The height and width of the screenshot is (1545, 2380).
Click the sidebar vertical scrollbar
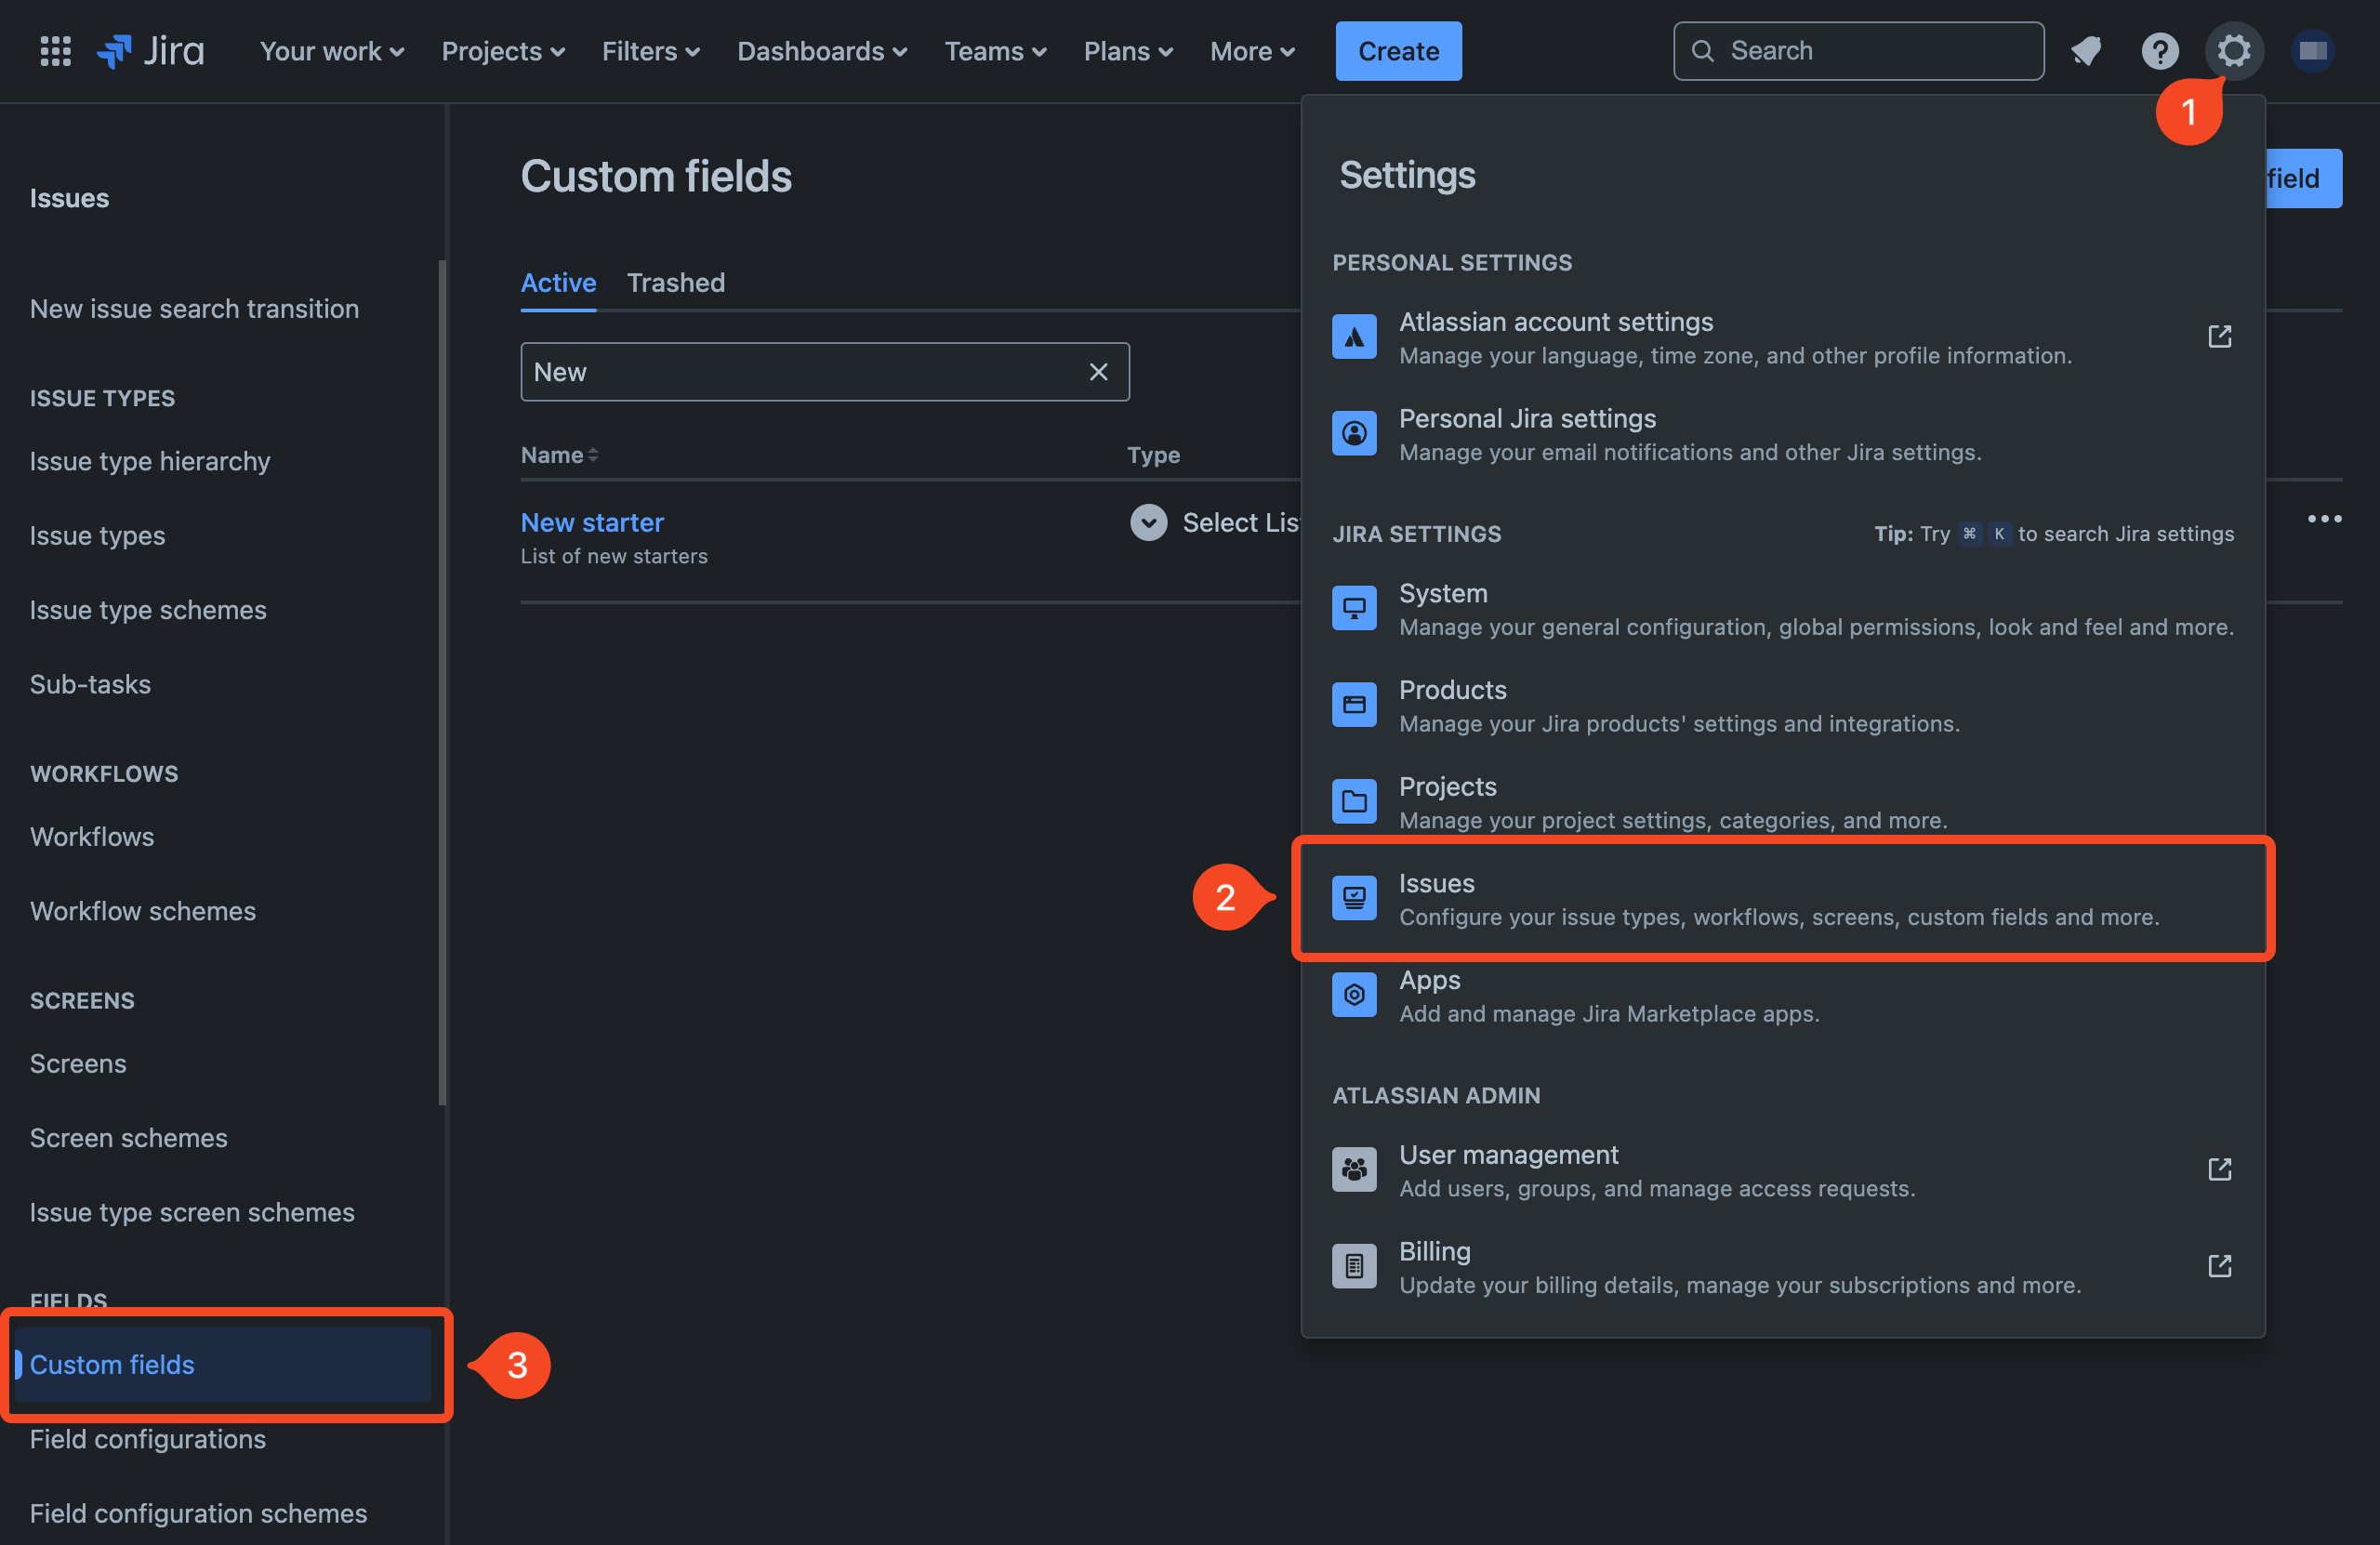(x=441, y=683)
